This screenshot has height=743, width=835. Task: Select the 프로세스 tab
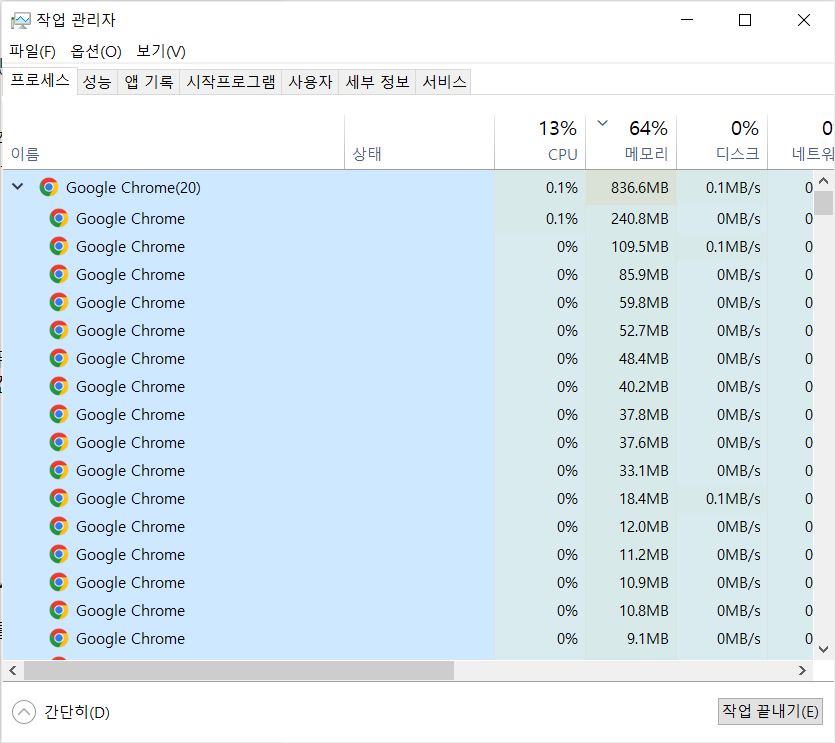40,80
